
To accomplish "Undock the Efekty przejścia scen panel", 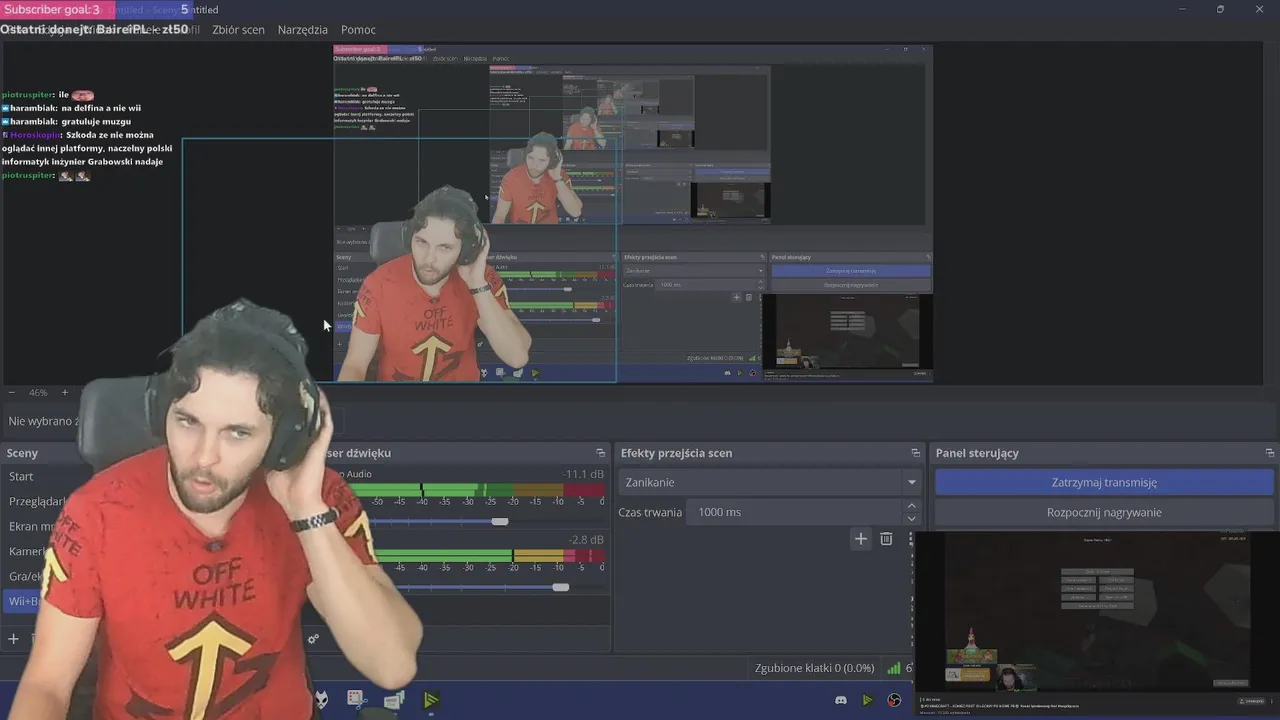I will tap(915, 453).
